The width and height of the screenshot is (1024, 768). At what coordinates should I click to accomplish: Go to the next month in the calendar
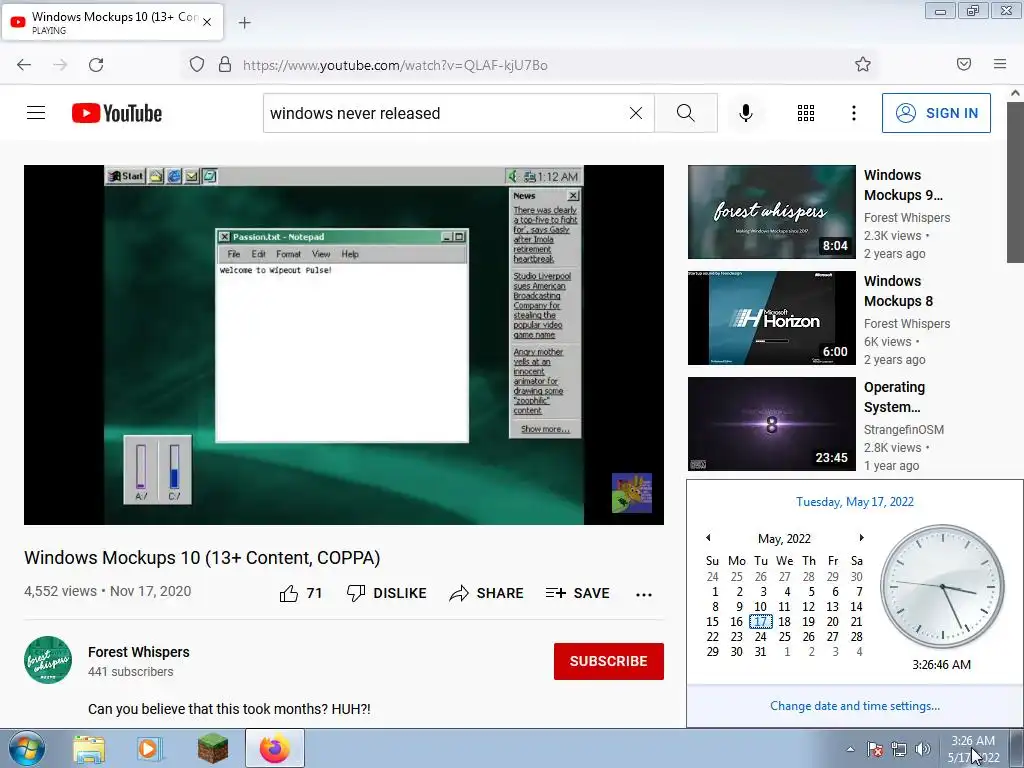coord(861,537)
